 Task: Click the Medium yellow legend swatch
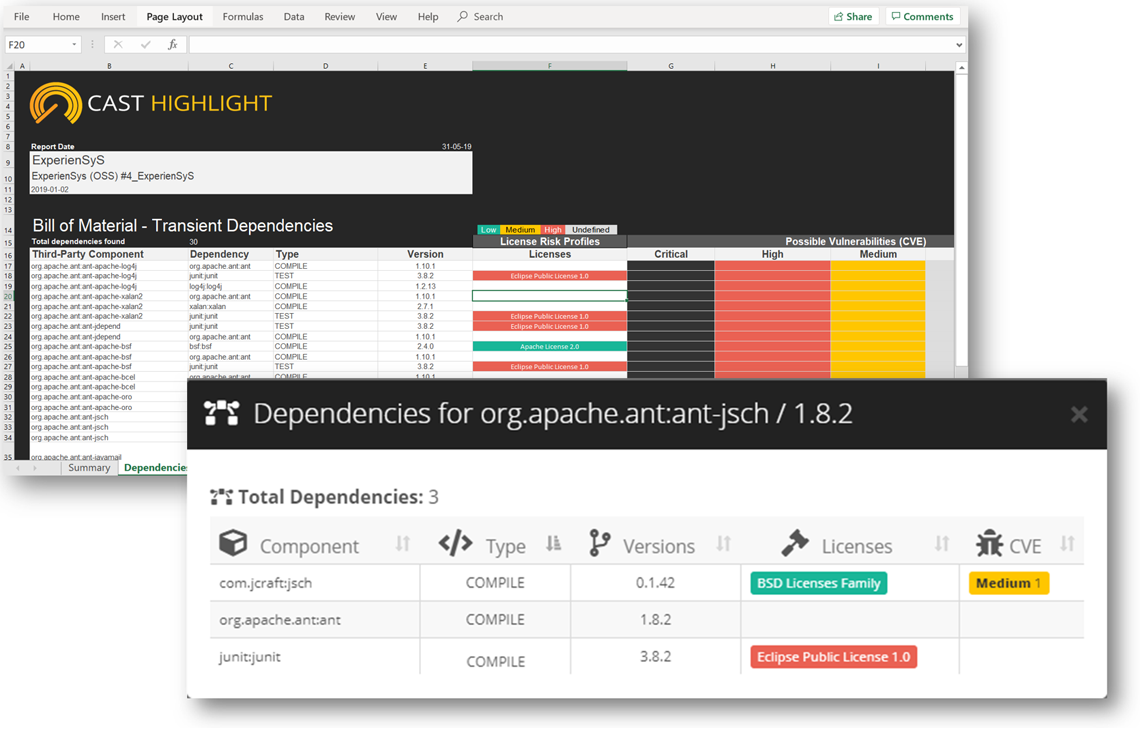point(520,230)
